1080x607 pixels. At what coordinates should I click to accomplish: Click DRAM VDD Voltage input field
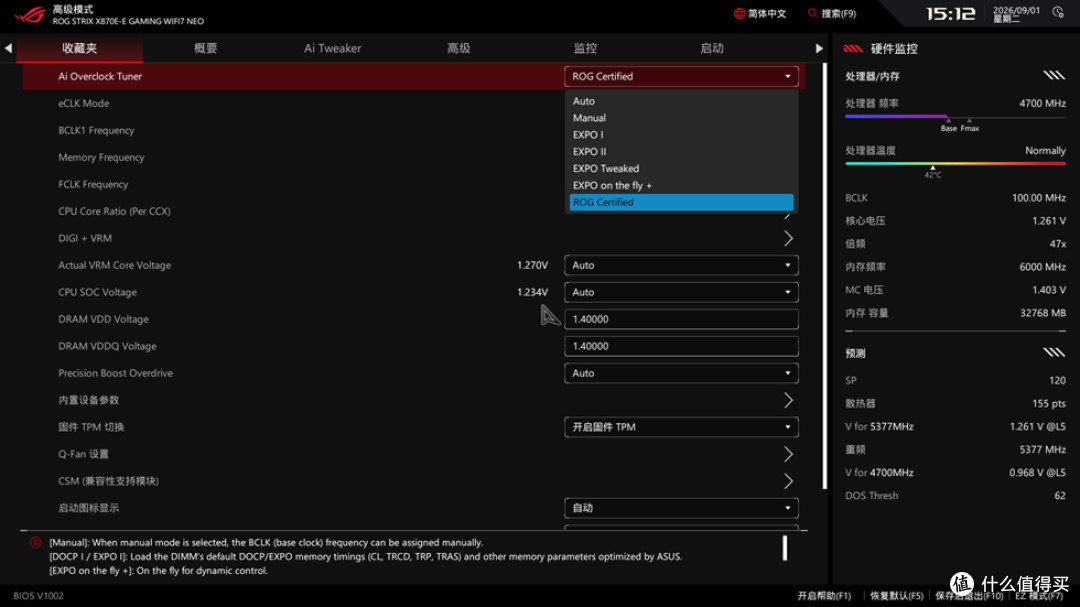coord(681,319)
